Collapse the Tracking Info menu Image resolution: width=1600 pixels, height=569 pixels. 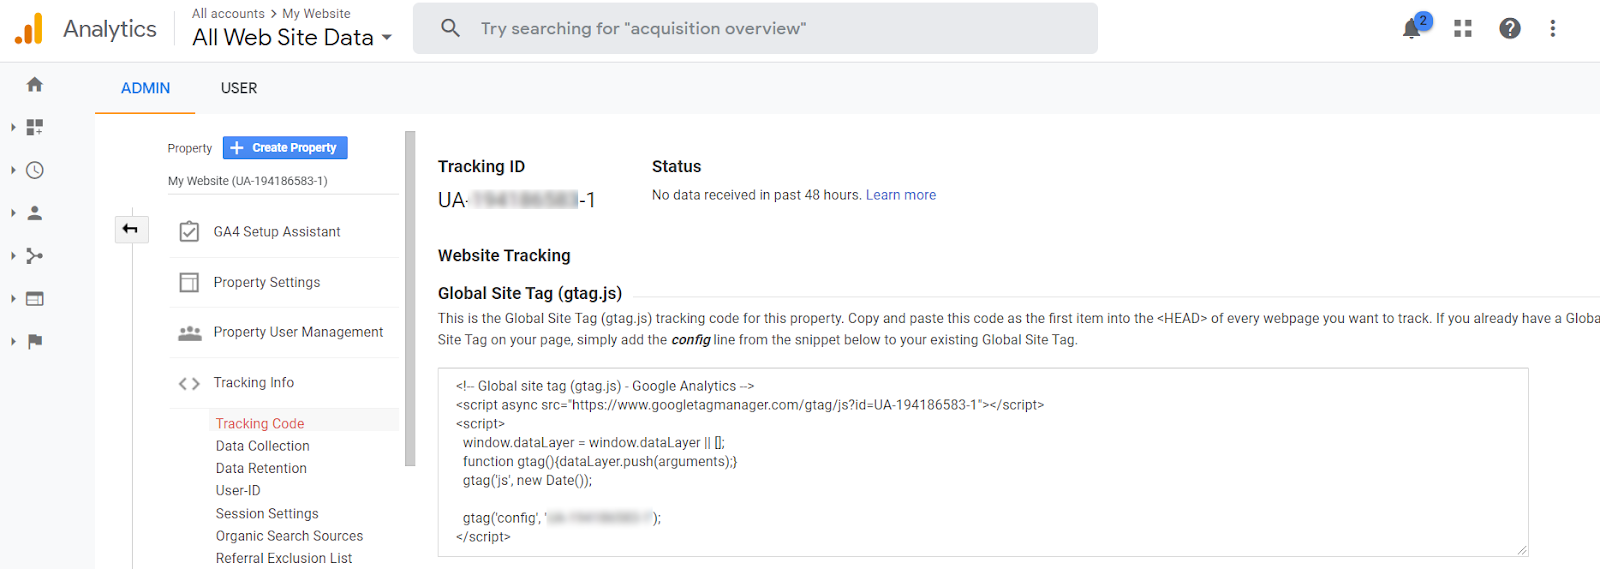click(x=254, y=383)
